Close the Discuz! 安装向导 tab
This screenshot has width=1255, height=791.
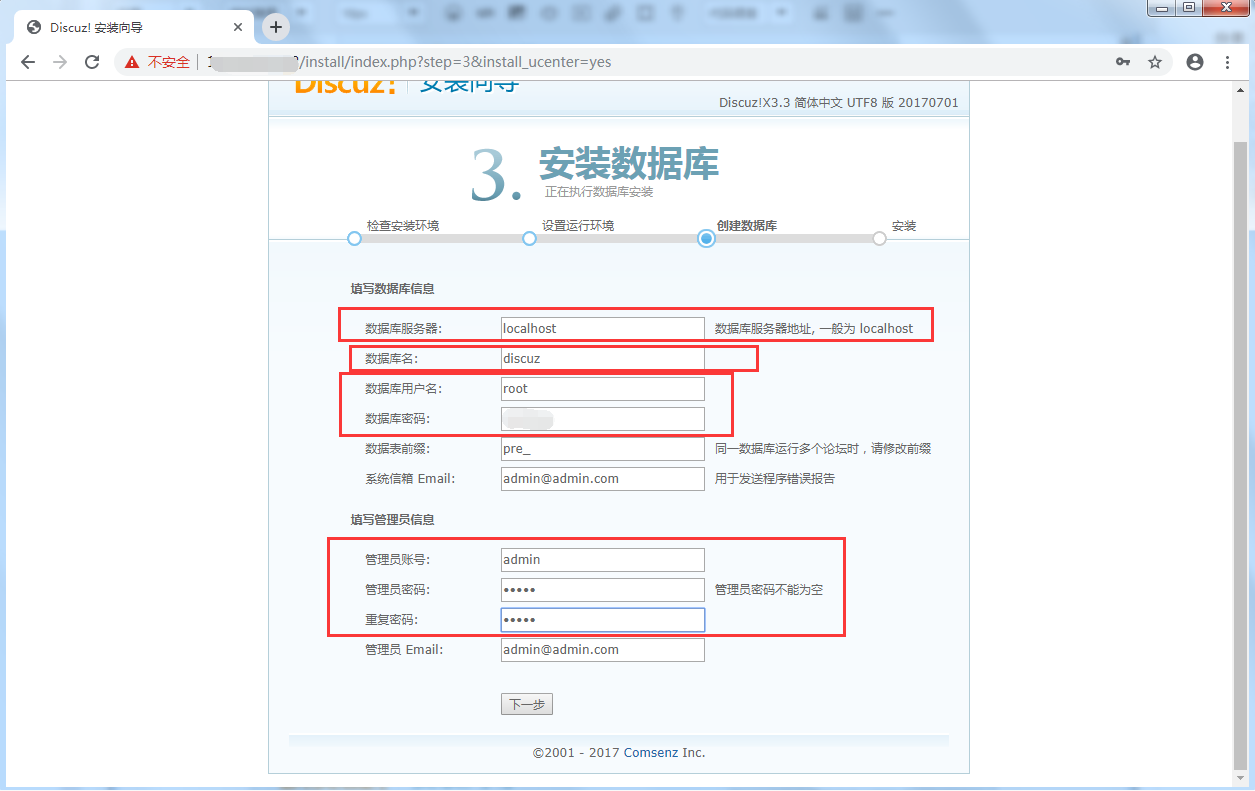(x=237, y=28)
